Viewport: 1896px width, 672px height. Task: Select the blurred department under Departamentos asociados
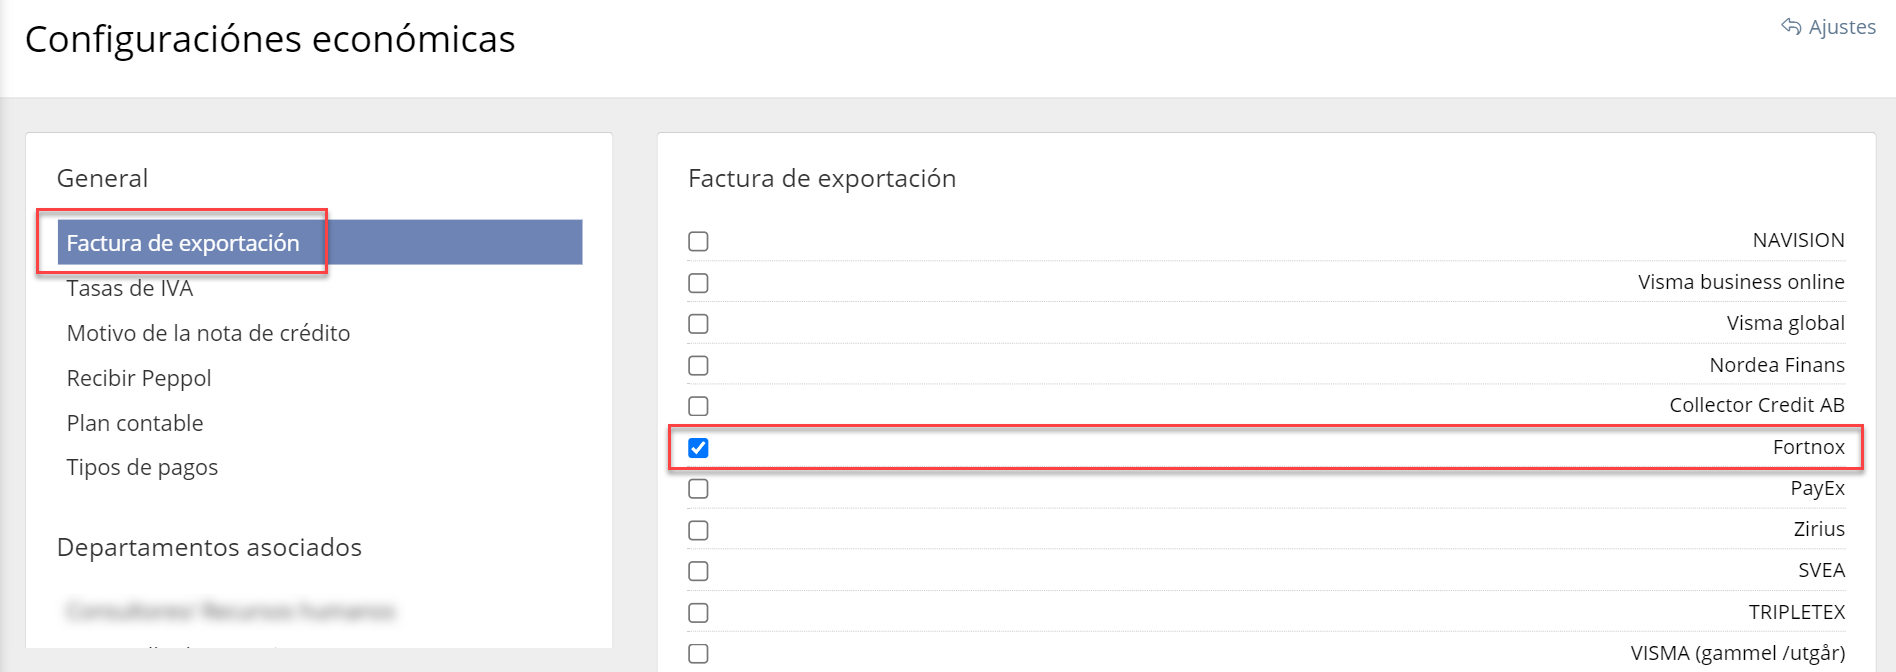point(230,611)
